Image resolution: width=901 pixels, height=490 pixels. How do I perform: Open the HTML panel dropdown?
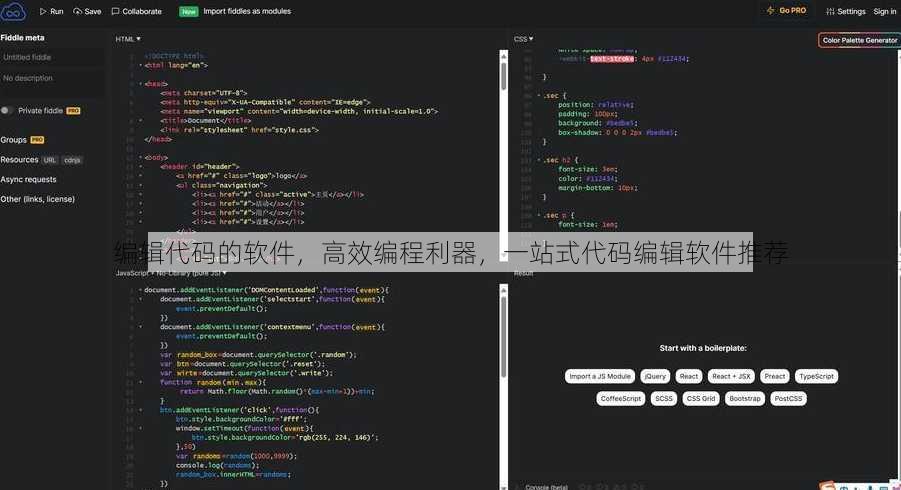[128, 39]
